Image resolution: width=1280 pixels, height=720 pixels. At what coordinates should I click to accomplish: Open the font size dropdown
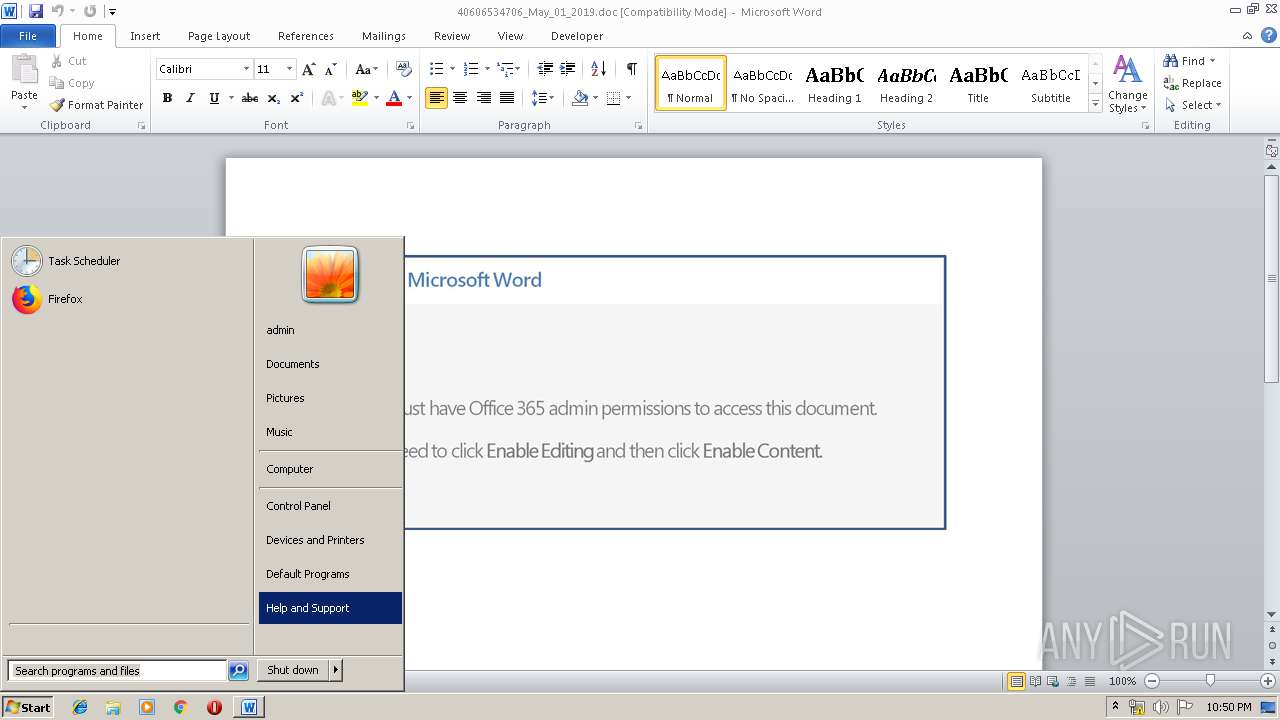[290, 69]
